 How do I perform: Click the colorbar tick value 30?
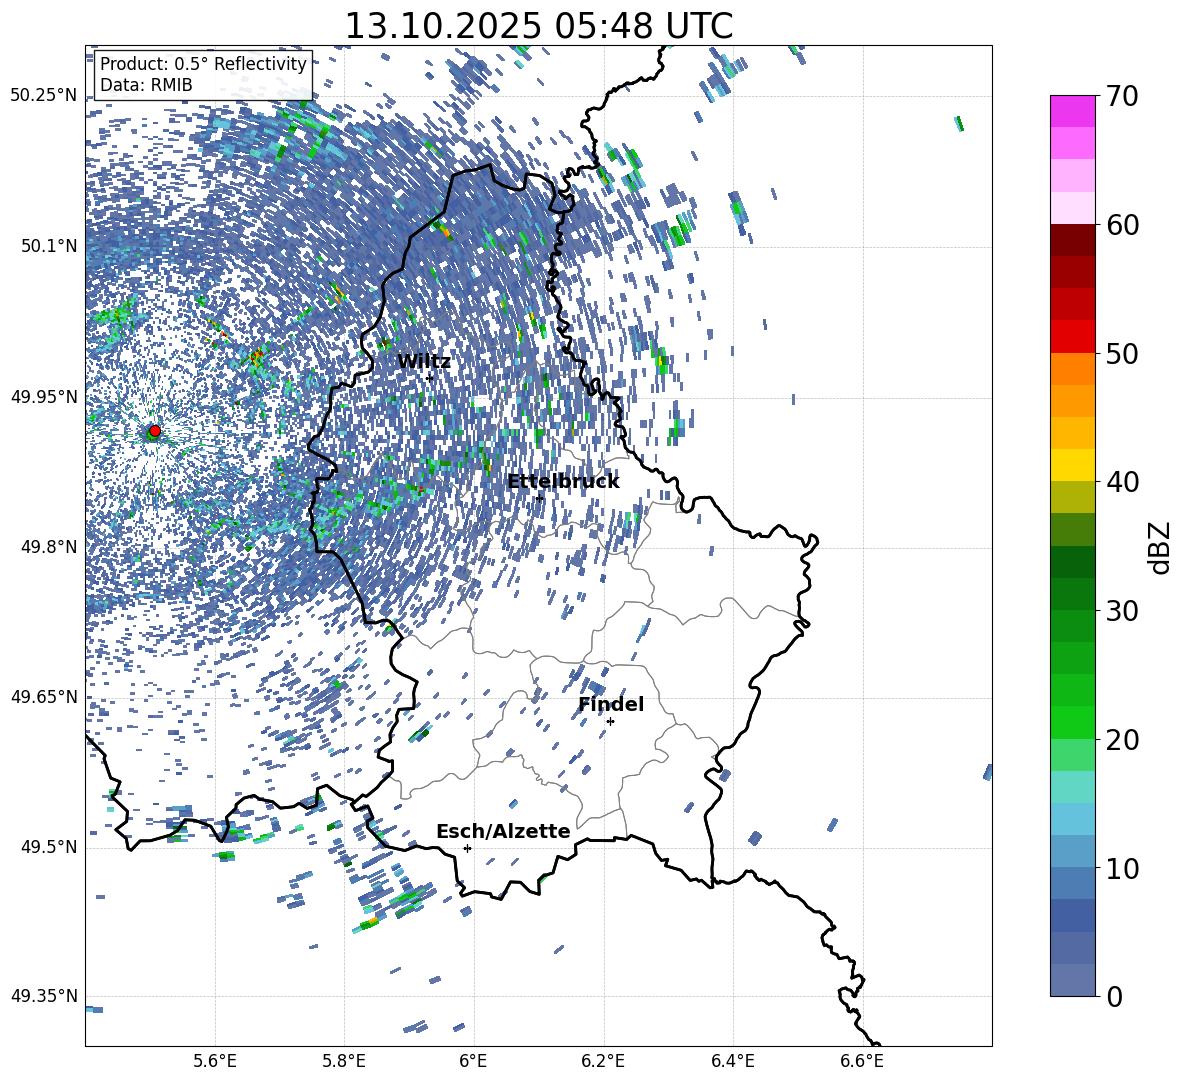point(1123,611)
